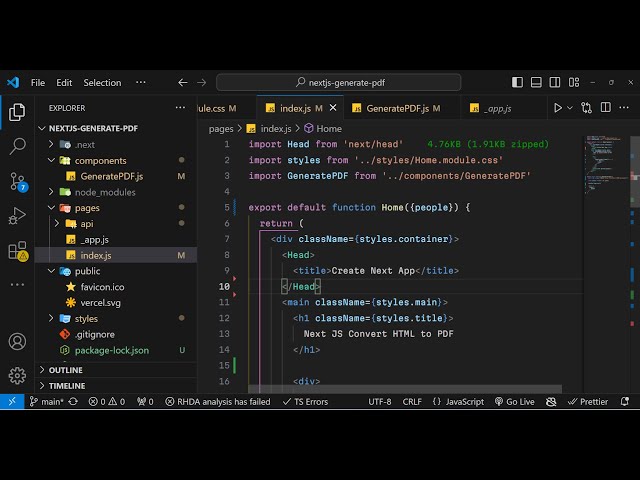Open the Accounts menu icon
Viewport: 640px width, 480px height.
click(x=17, y=341)
